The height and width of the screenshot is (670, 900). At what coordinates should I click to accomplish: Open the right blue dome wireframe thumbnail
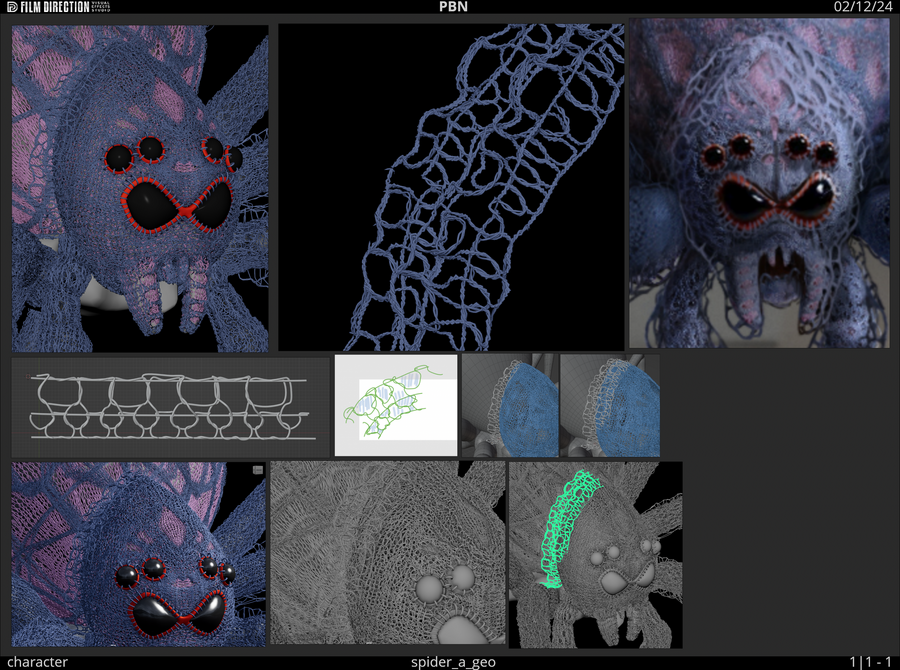610,405
